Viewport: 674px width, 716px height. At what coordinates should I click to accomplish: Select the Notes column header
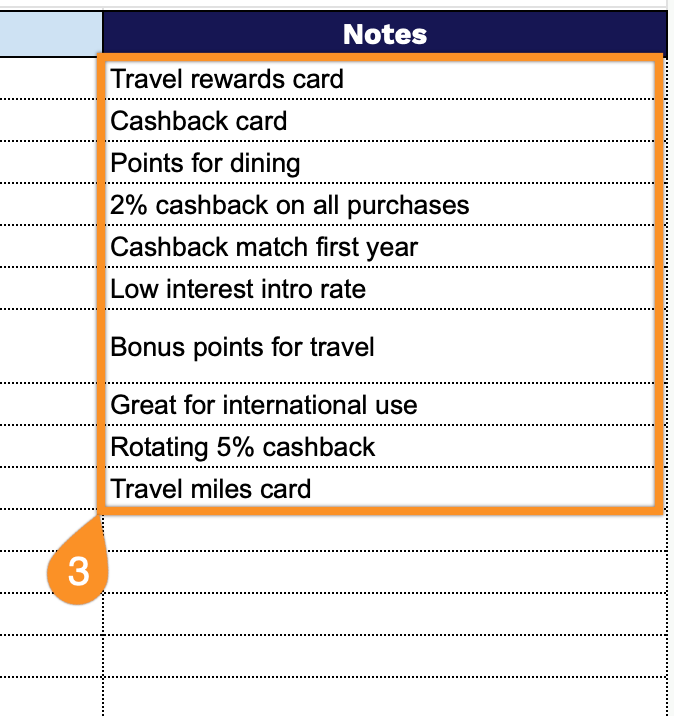[x=385, y=34]
